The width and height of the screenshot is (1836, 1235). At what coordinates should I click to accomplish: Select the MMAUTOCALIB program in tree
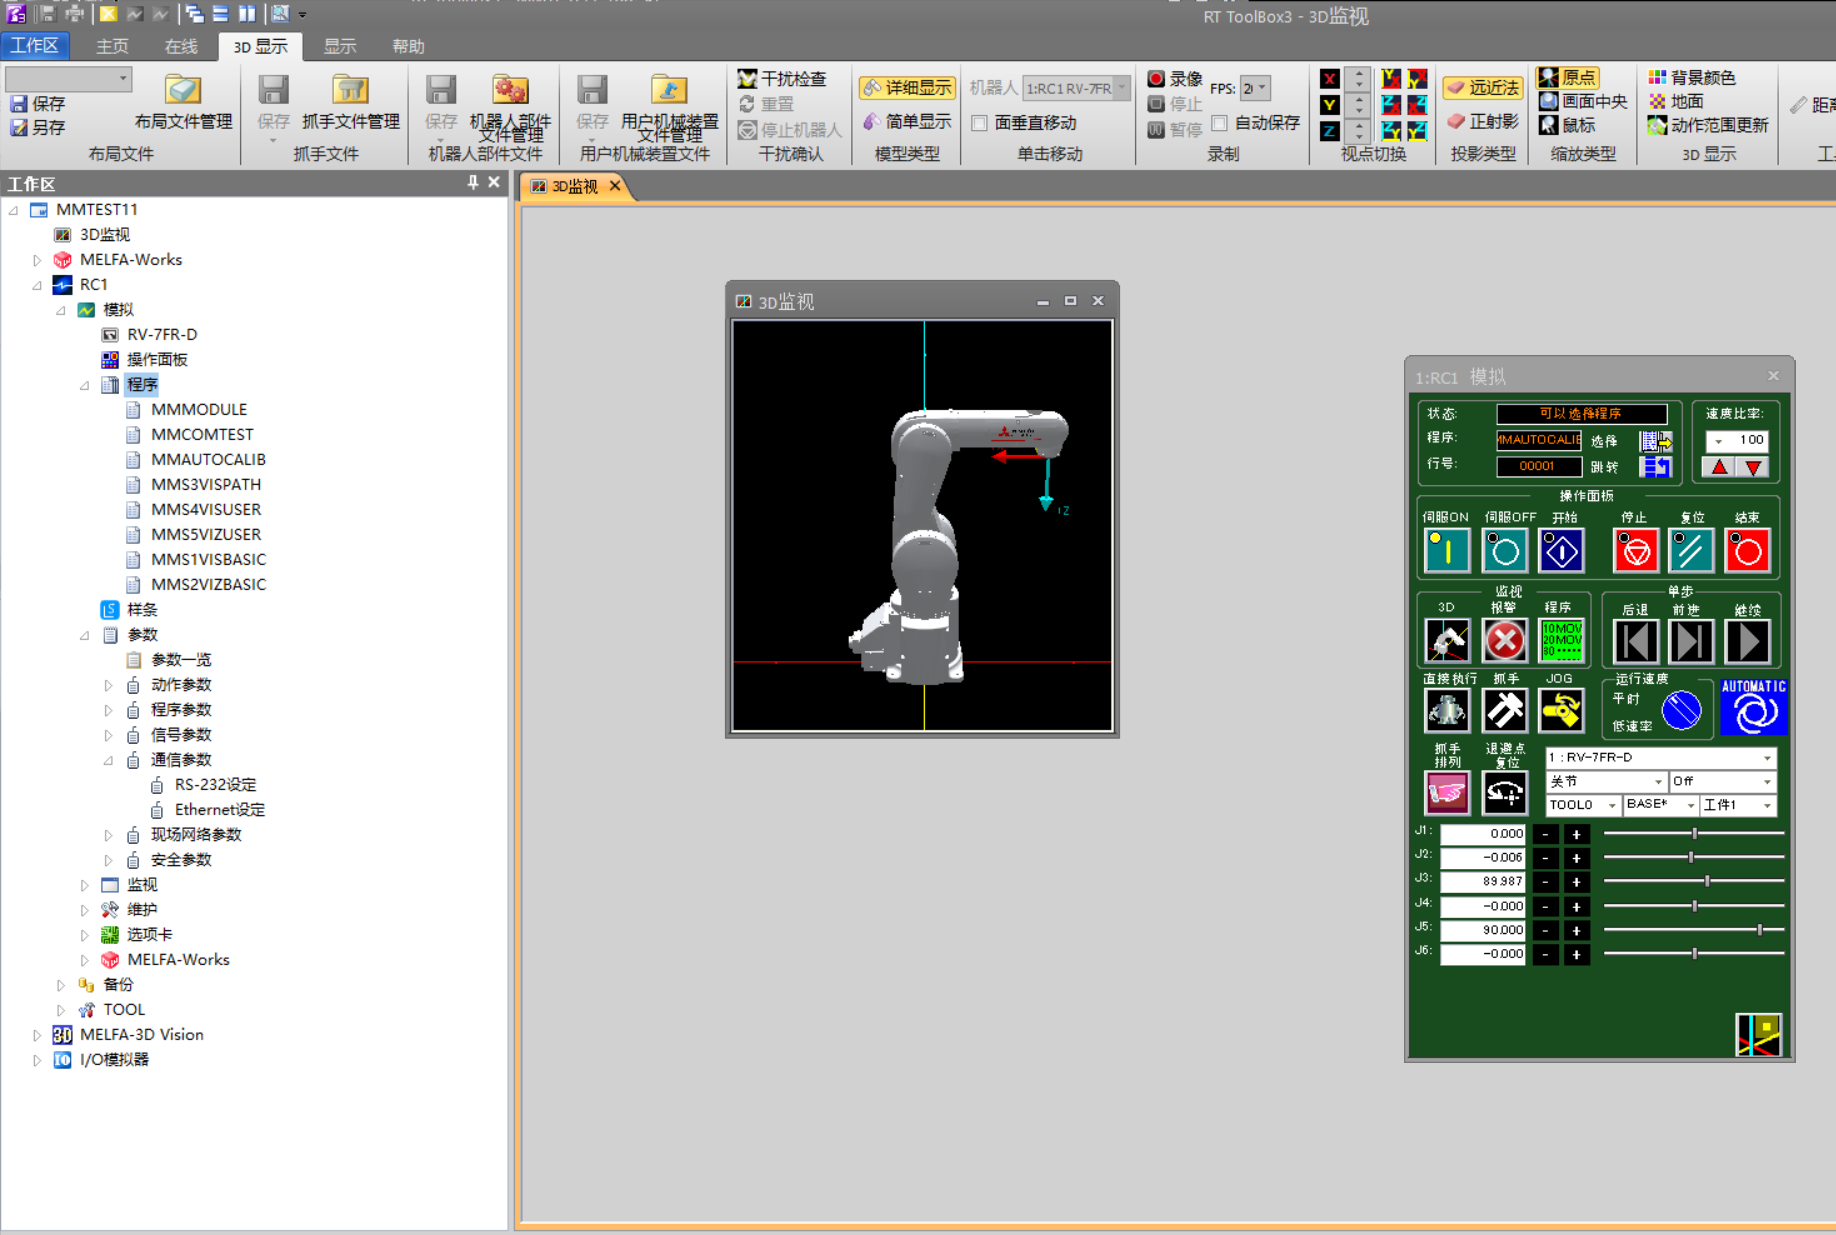pyautogui.click(x=208, y=459)
